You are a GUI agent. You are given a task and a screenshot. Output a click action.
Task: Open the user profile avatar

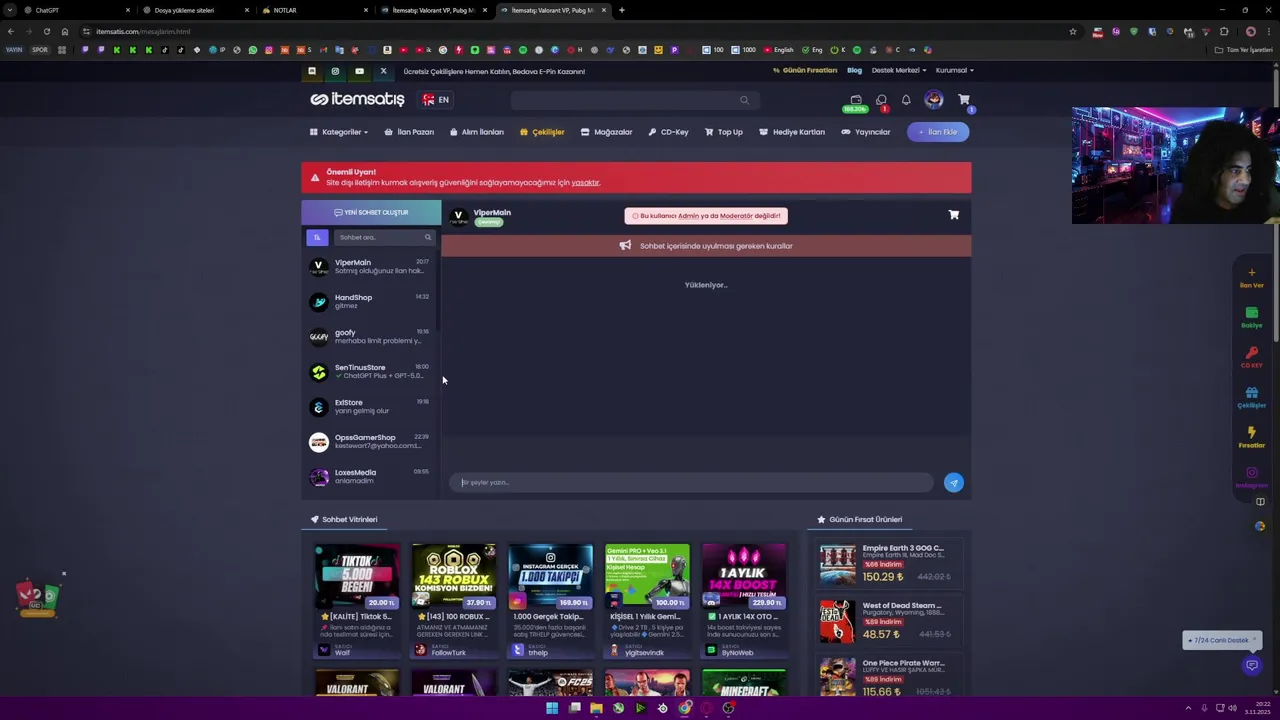934,99
